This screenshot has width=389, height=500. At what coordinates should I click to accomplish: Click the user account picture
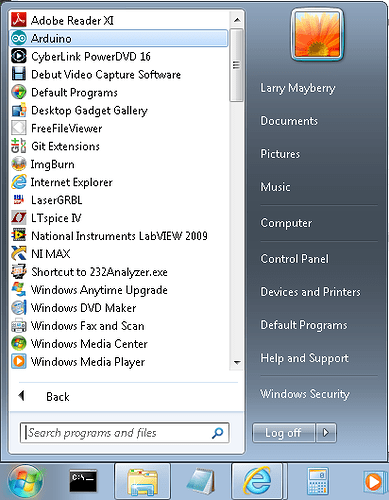point(317,35)
